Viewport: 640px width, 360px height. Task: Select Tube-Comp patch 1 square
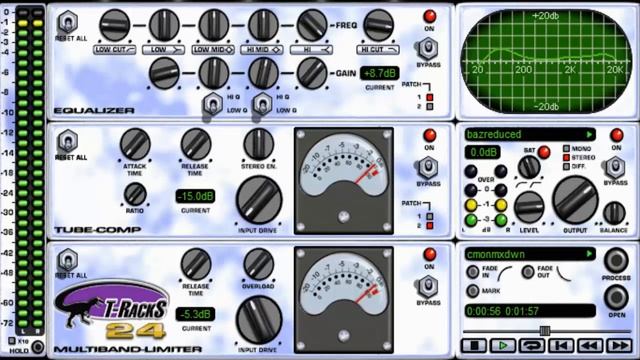(429, 216)
